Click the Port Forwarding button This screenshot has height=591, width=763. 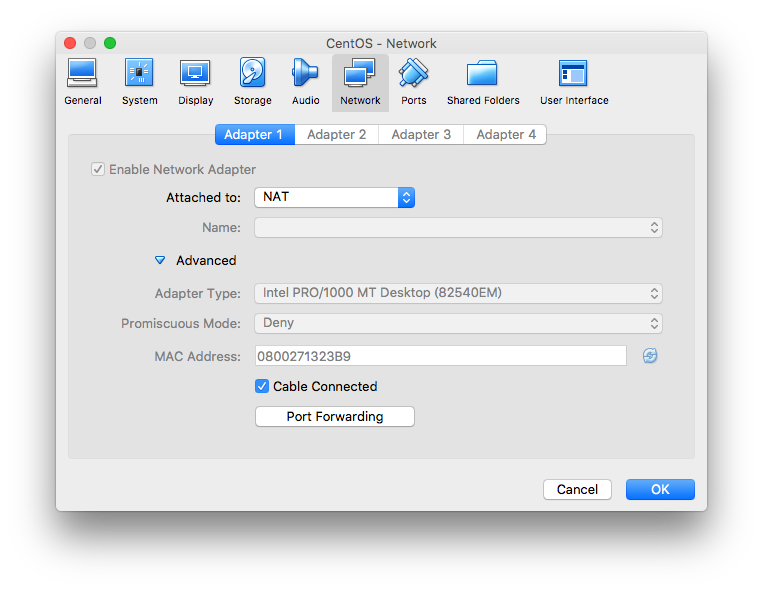[335, 417]
